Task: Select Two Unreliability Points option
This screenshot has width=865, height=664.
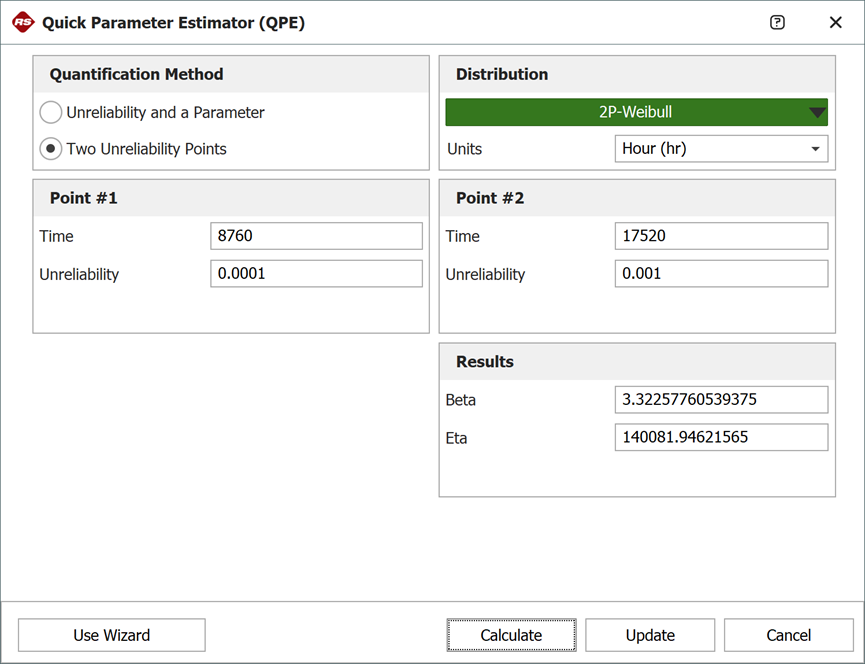Action: click(51, 149)
